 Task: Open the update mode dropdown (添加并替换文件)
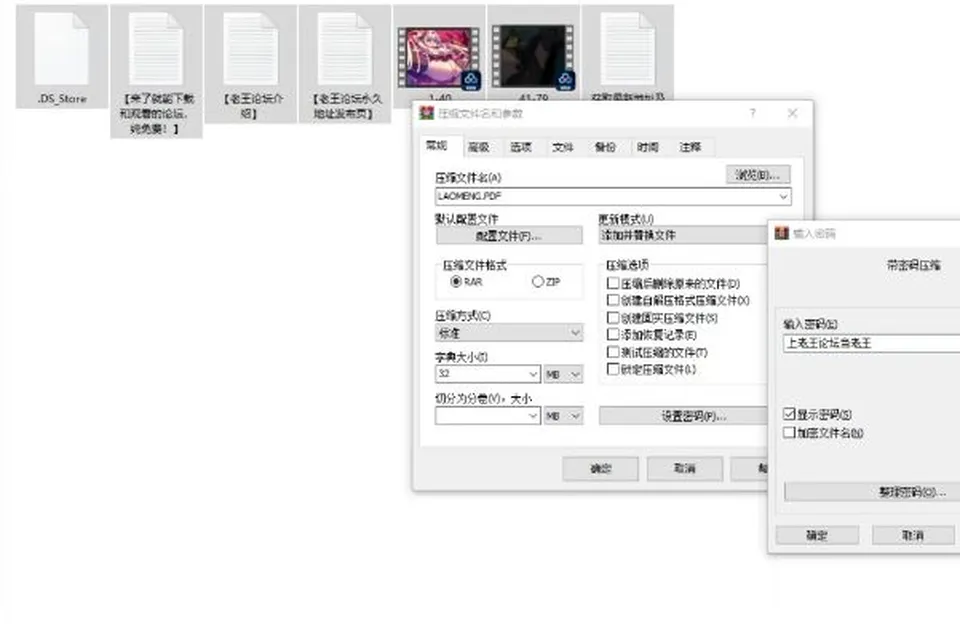click(683, 235)
